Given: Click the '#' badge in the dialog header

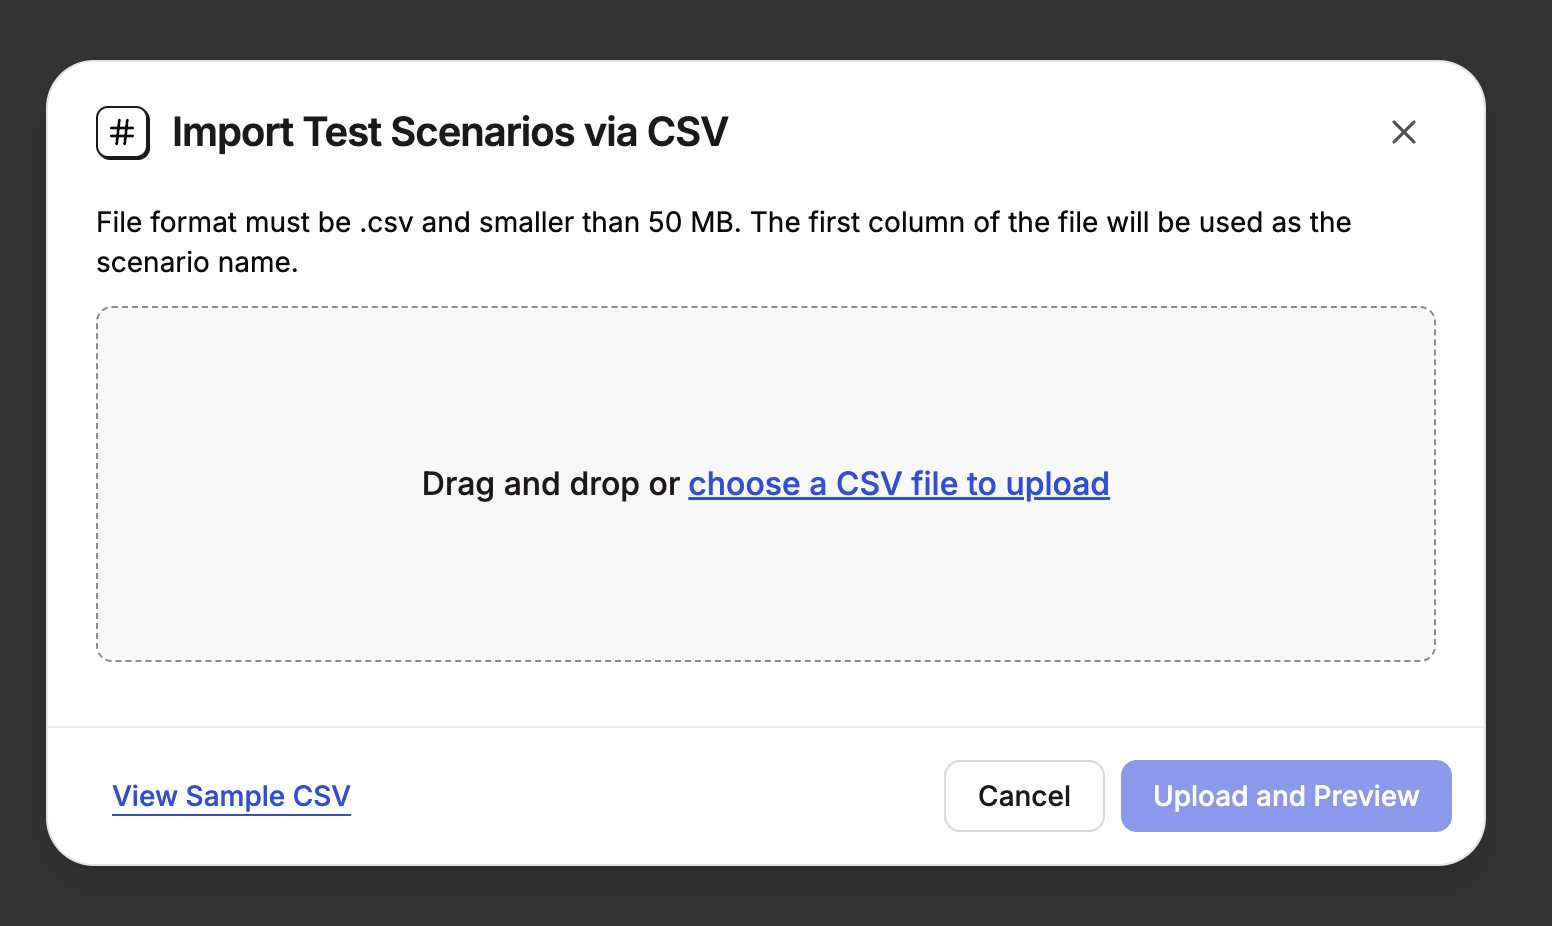Looking at the screenshot, I should (123, 132).
